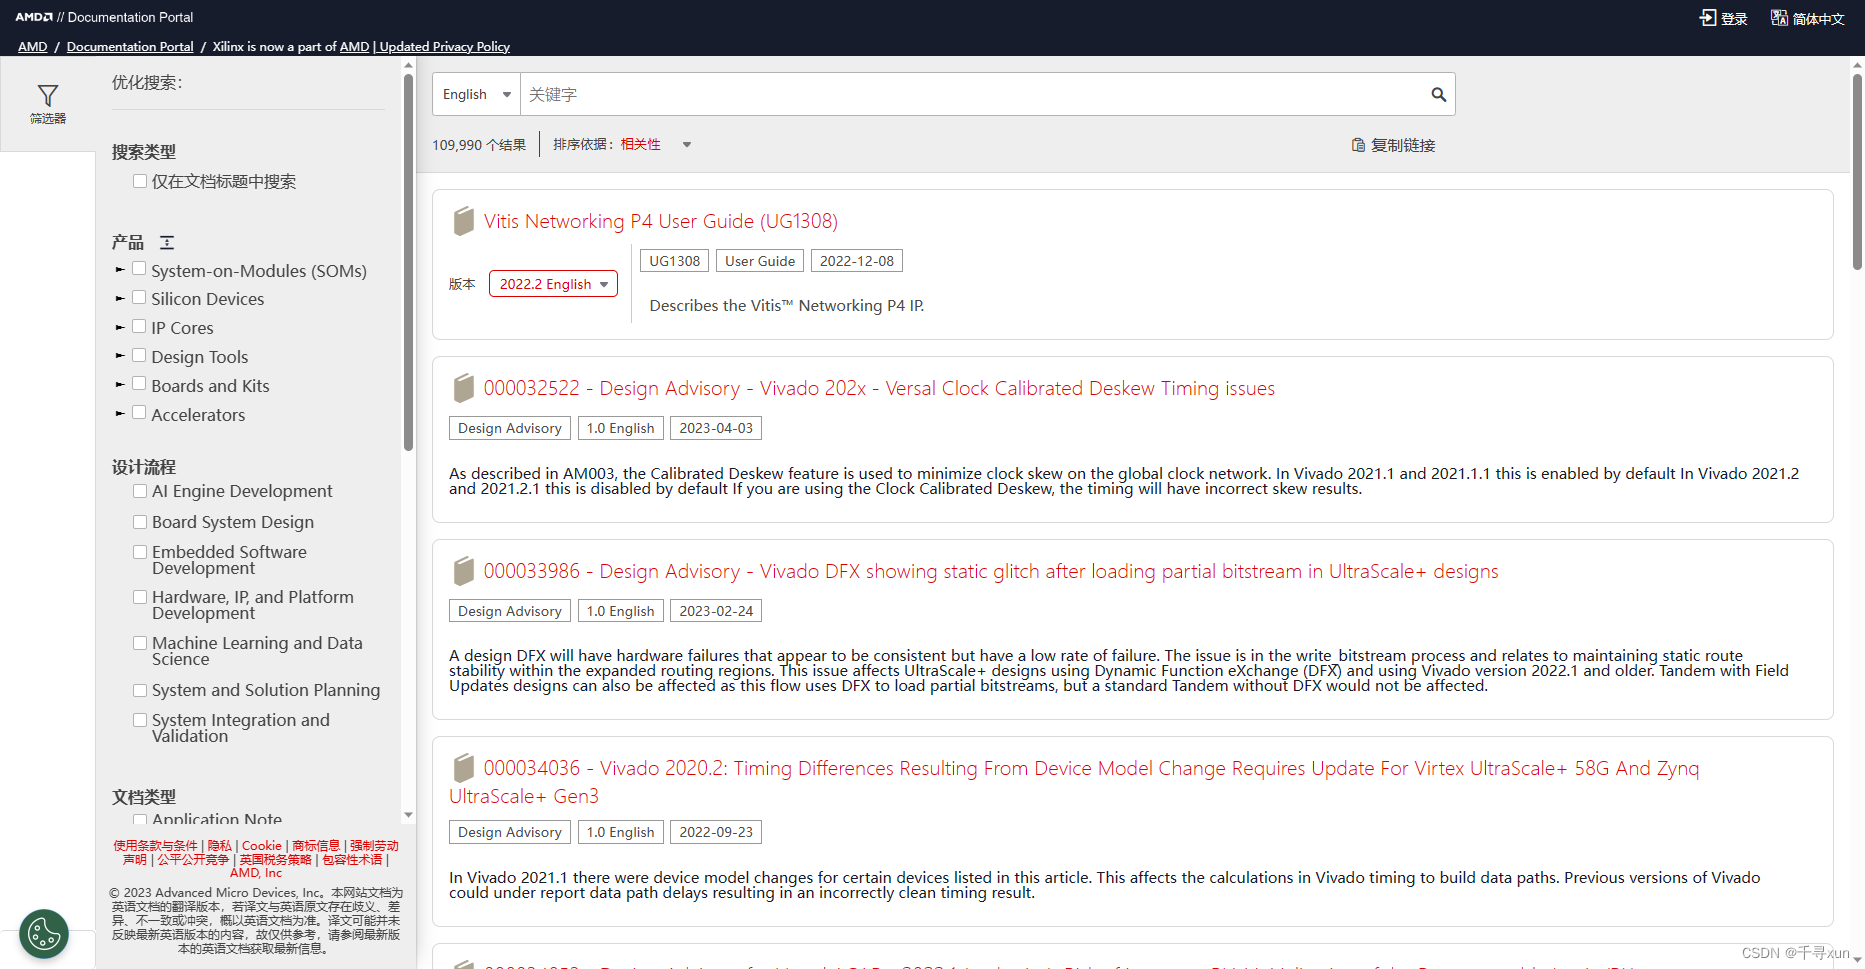Image resolution: width=1865 pixels, height=969 pixels.
Task: Open the filter funnel icon
Action: click(x=47, y=96)
